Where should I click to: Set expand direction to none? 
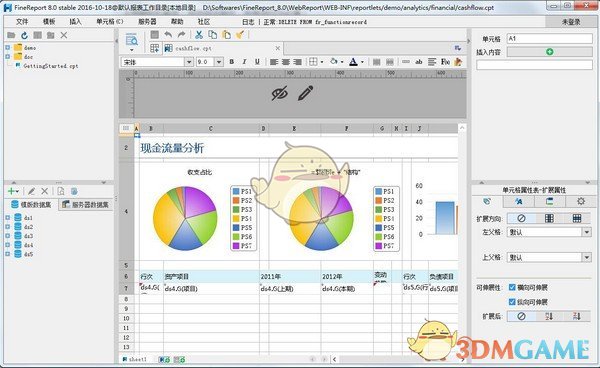(x=521, y=218)
